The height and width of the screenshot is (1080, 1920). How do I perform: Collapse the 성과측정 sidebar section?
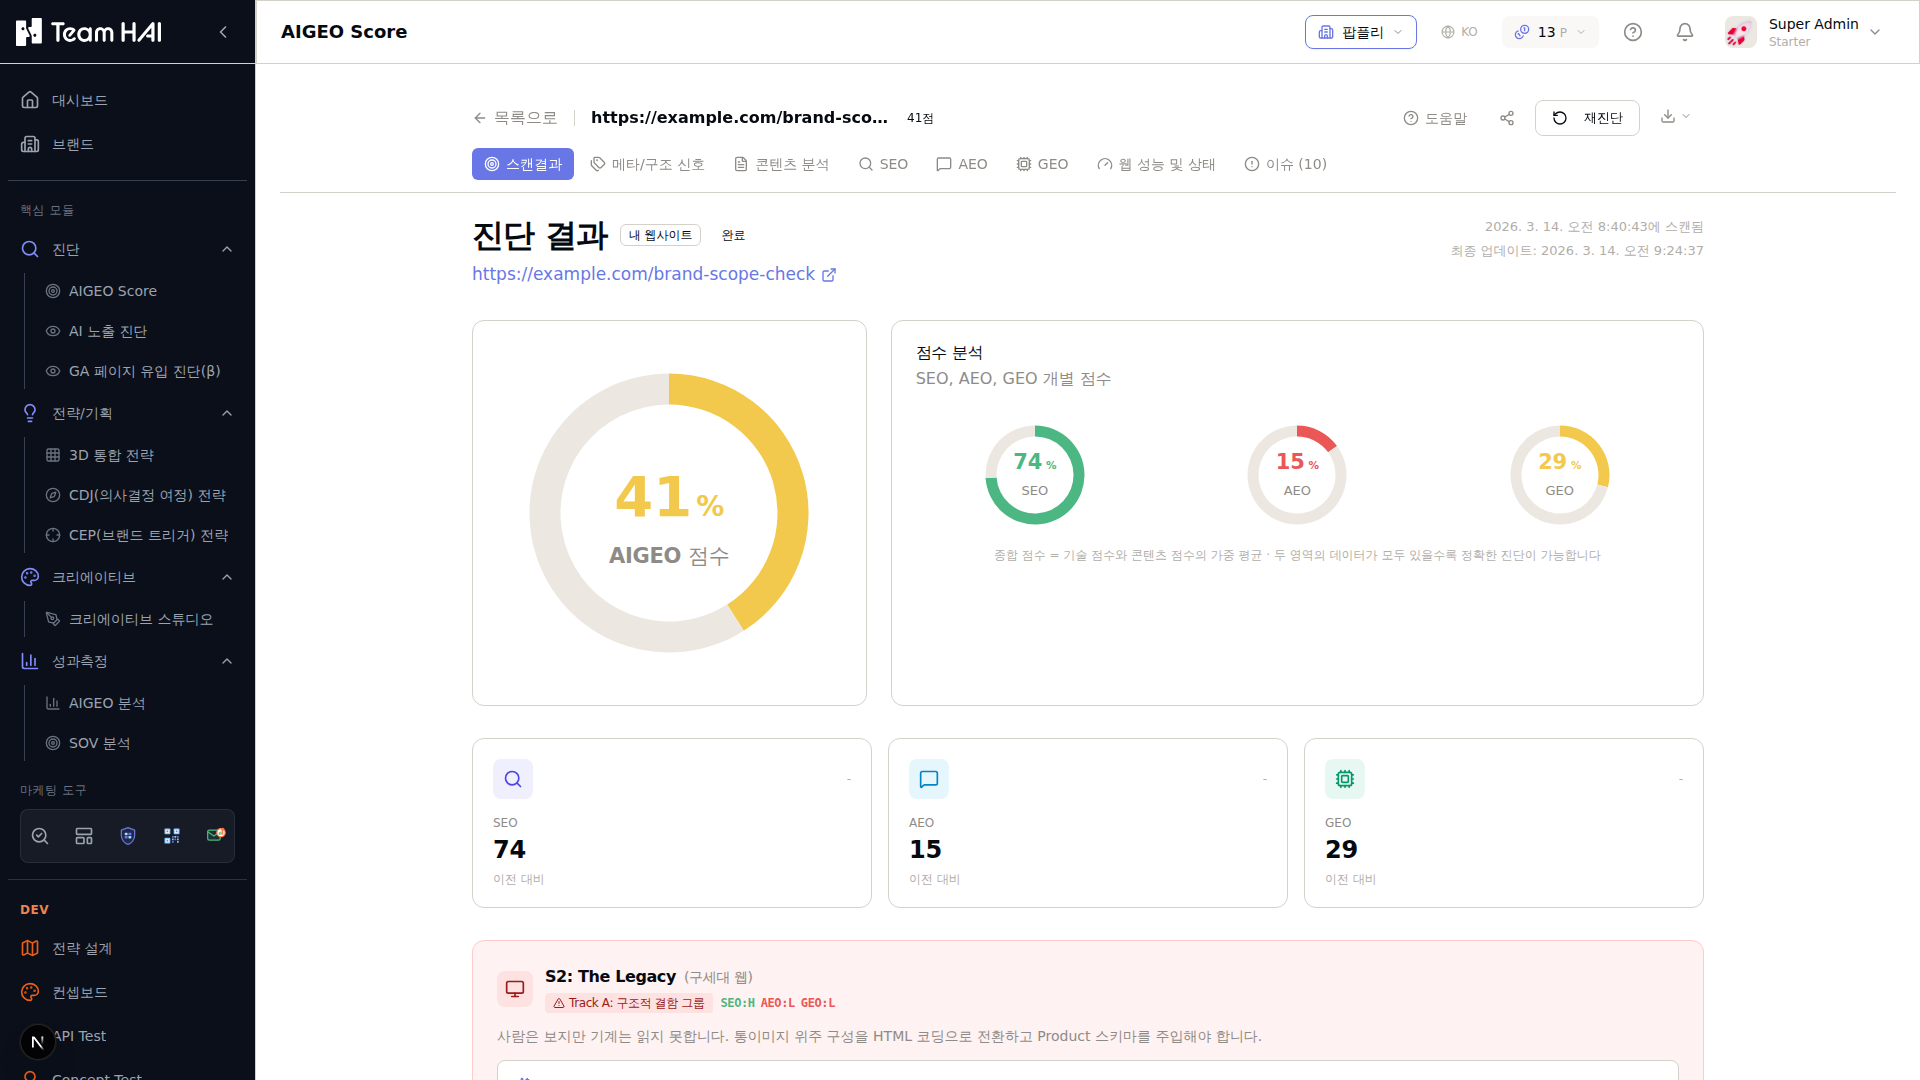pos(227,661)
